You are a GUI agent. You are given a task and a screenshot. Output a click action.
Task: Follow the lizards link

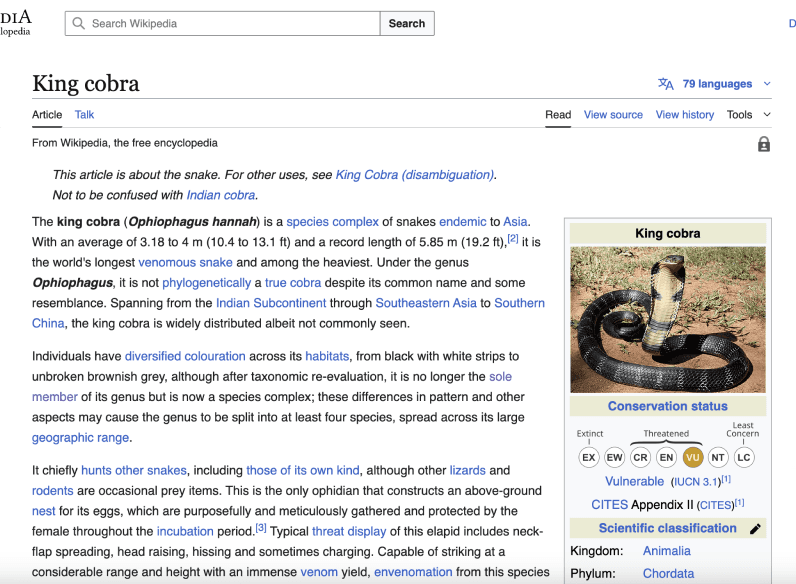468,471
